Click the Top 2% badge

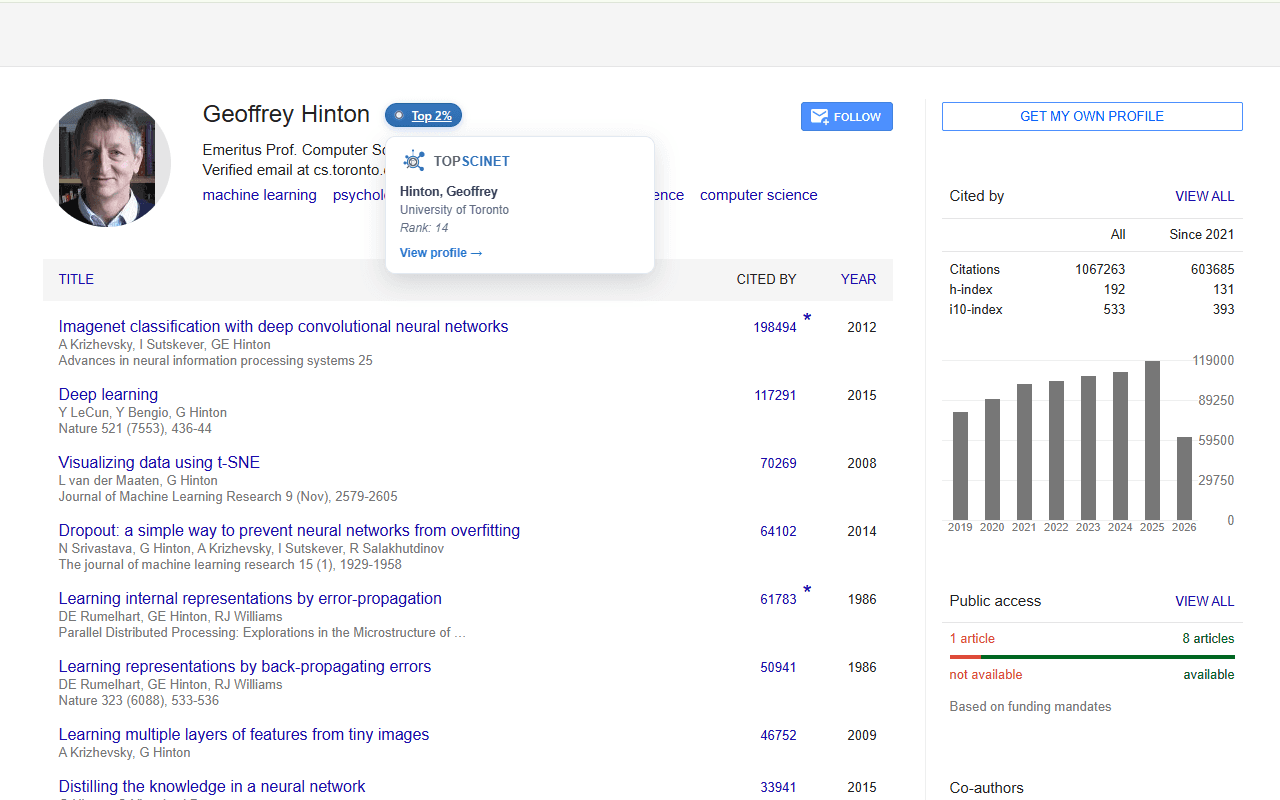coord(423,116)
